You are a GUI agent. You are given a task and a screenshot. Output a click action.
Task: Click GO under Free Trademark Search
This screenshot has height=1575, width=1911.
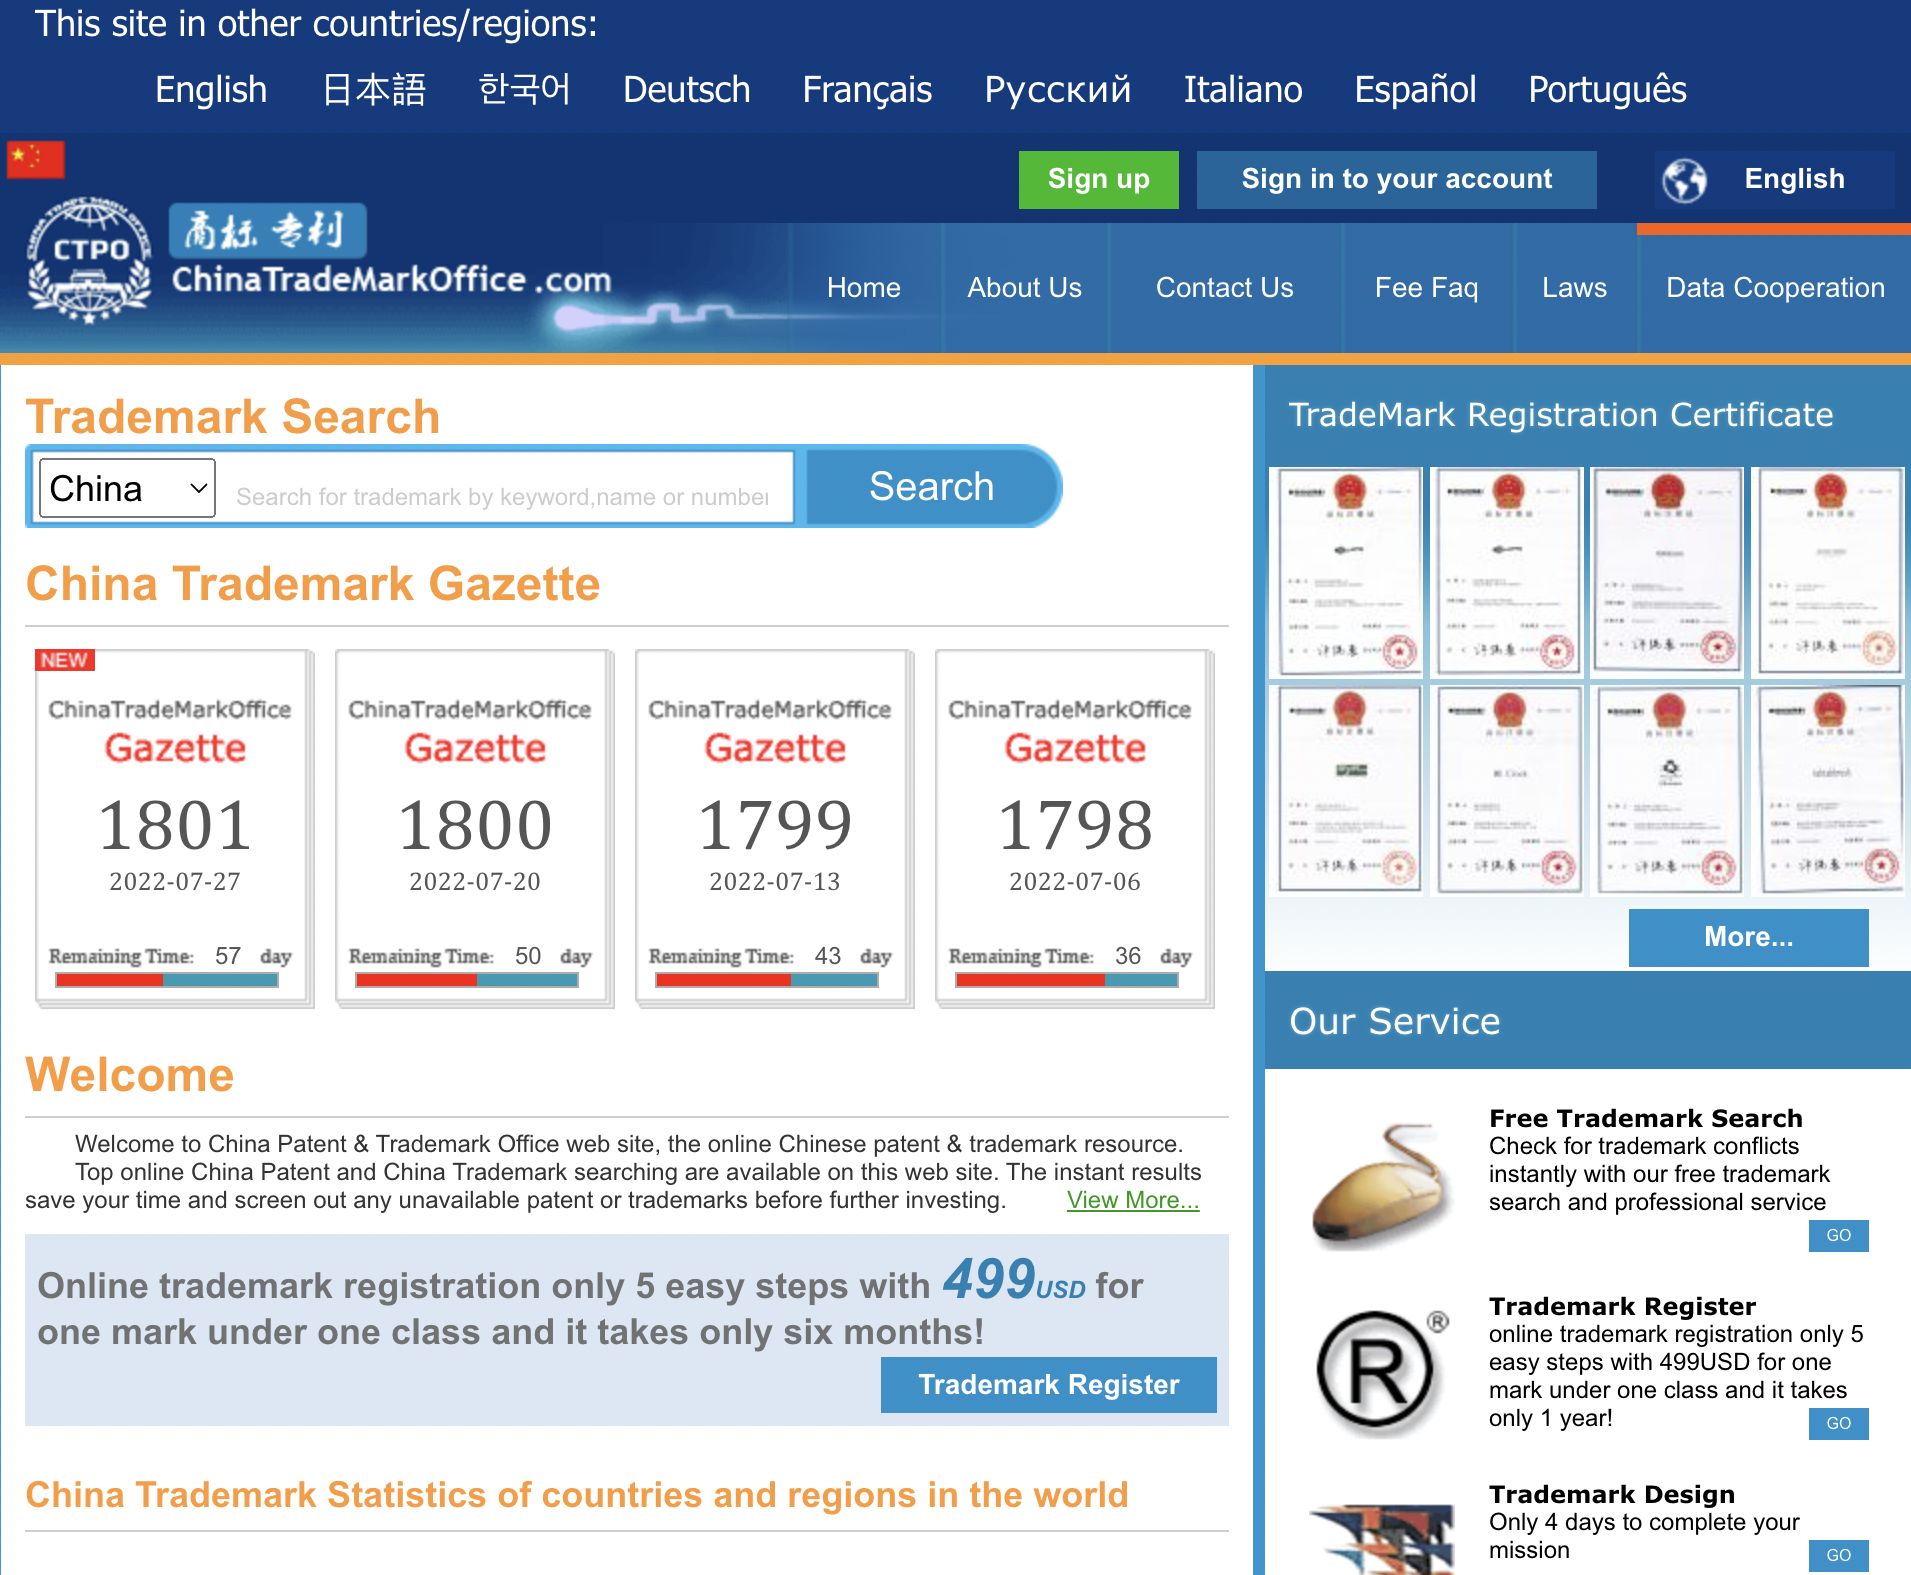tap(1838, 1236)
